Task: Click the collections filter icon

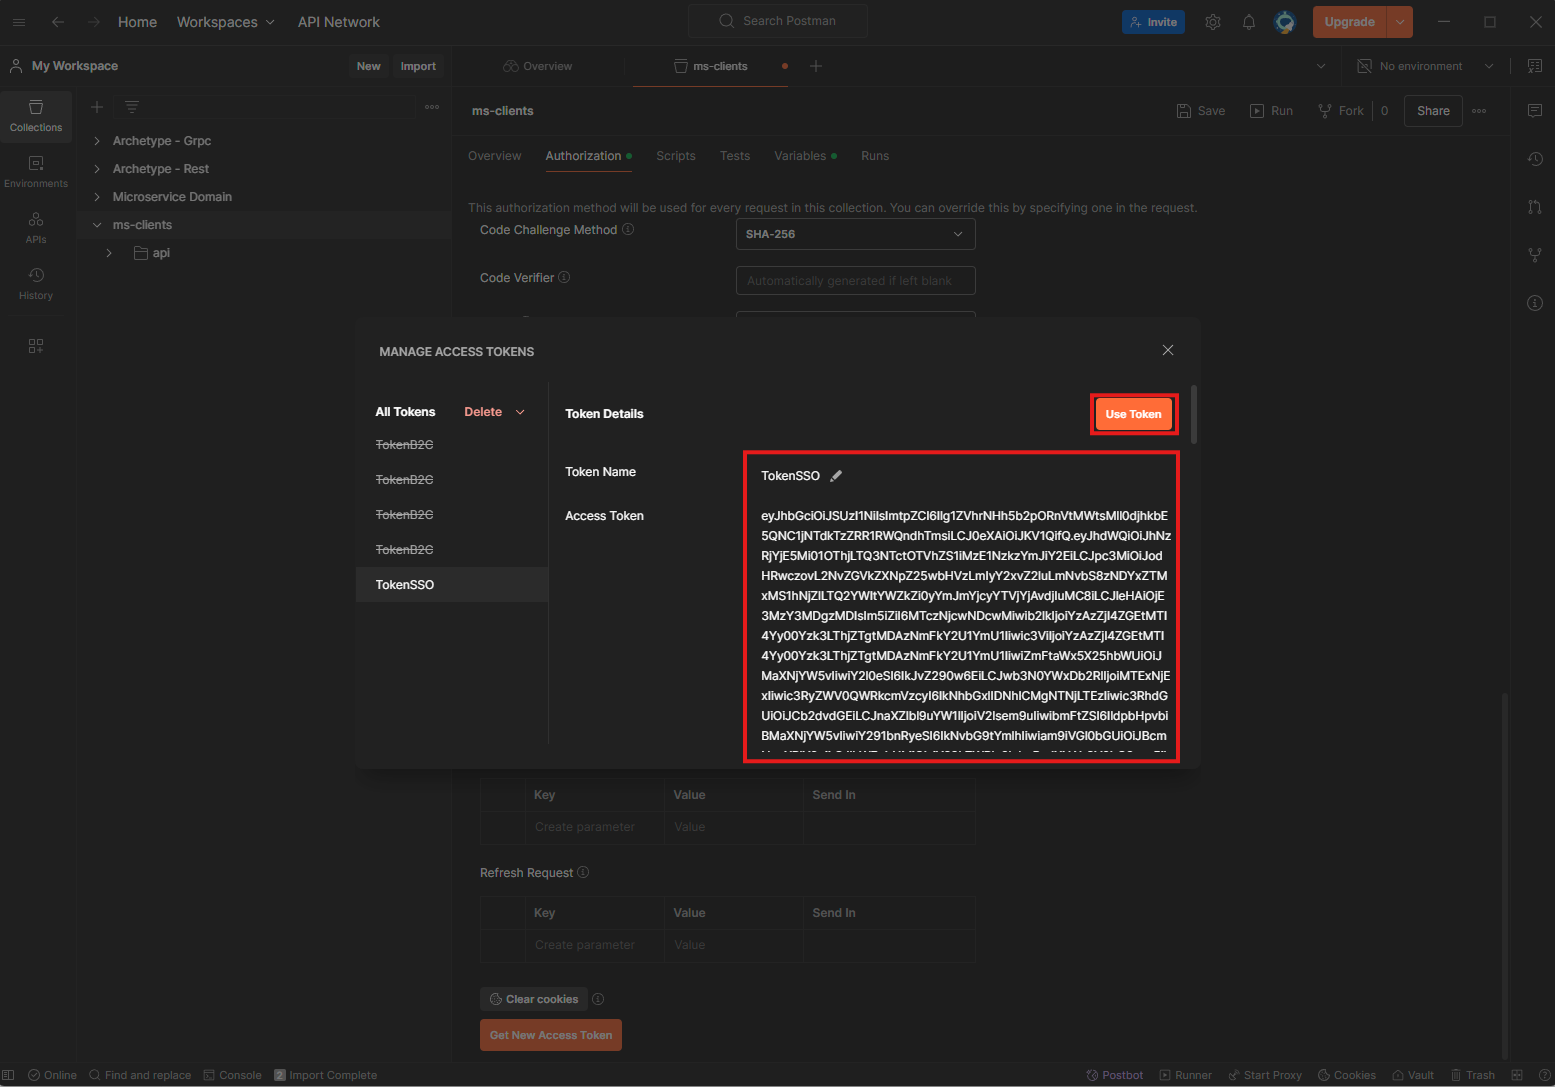Action: [x=132, y=107]
